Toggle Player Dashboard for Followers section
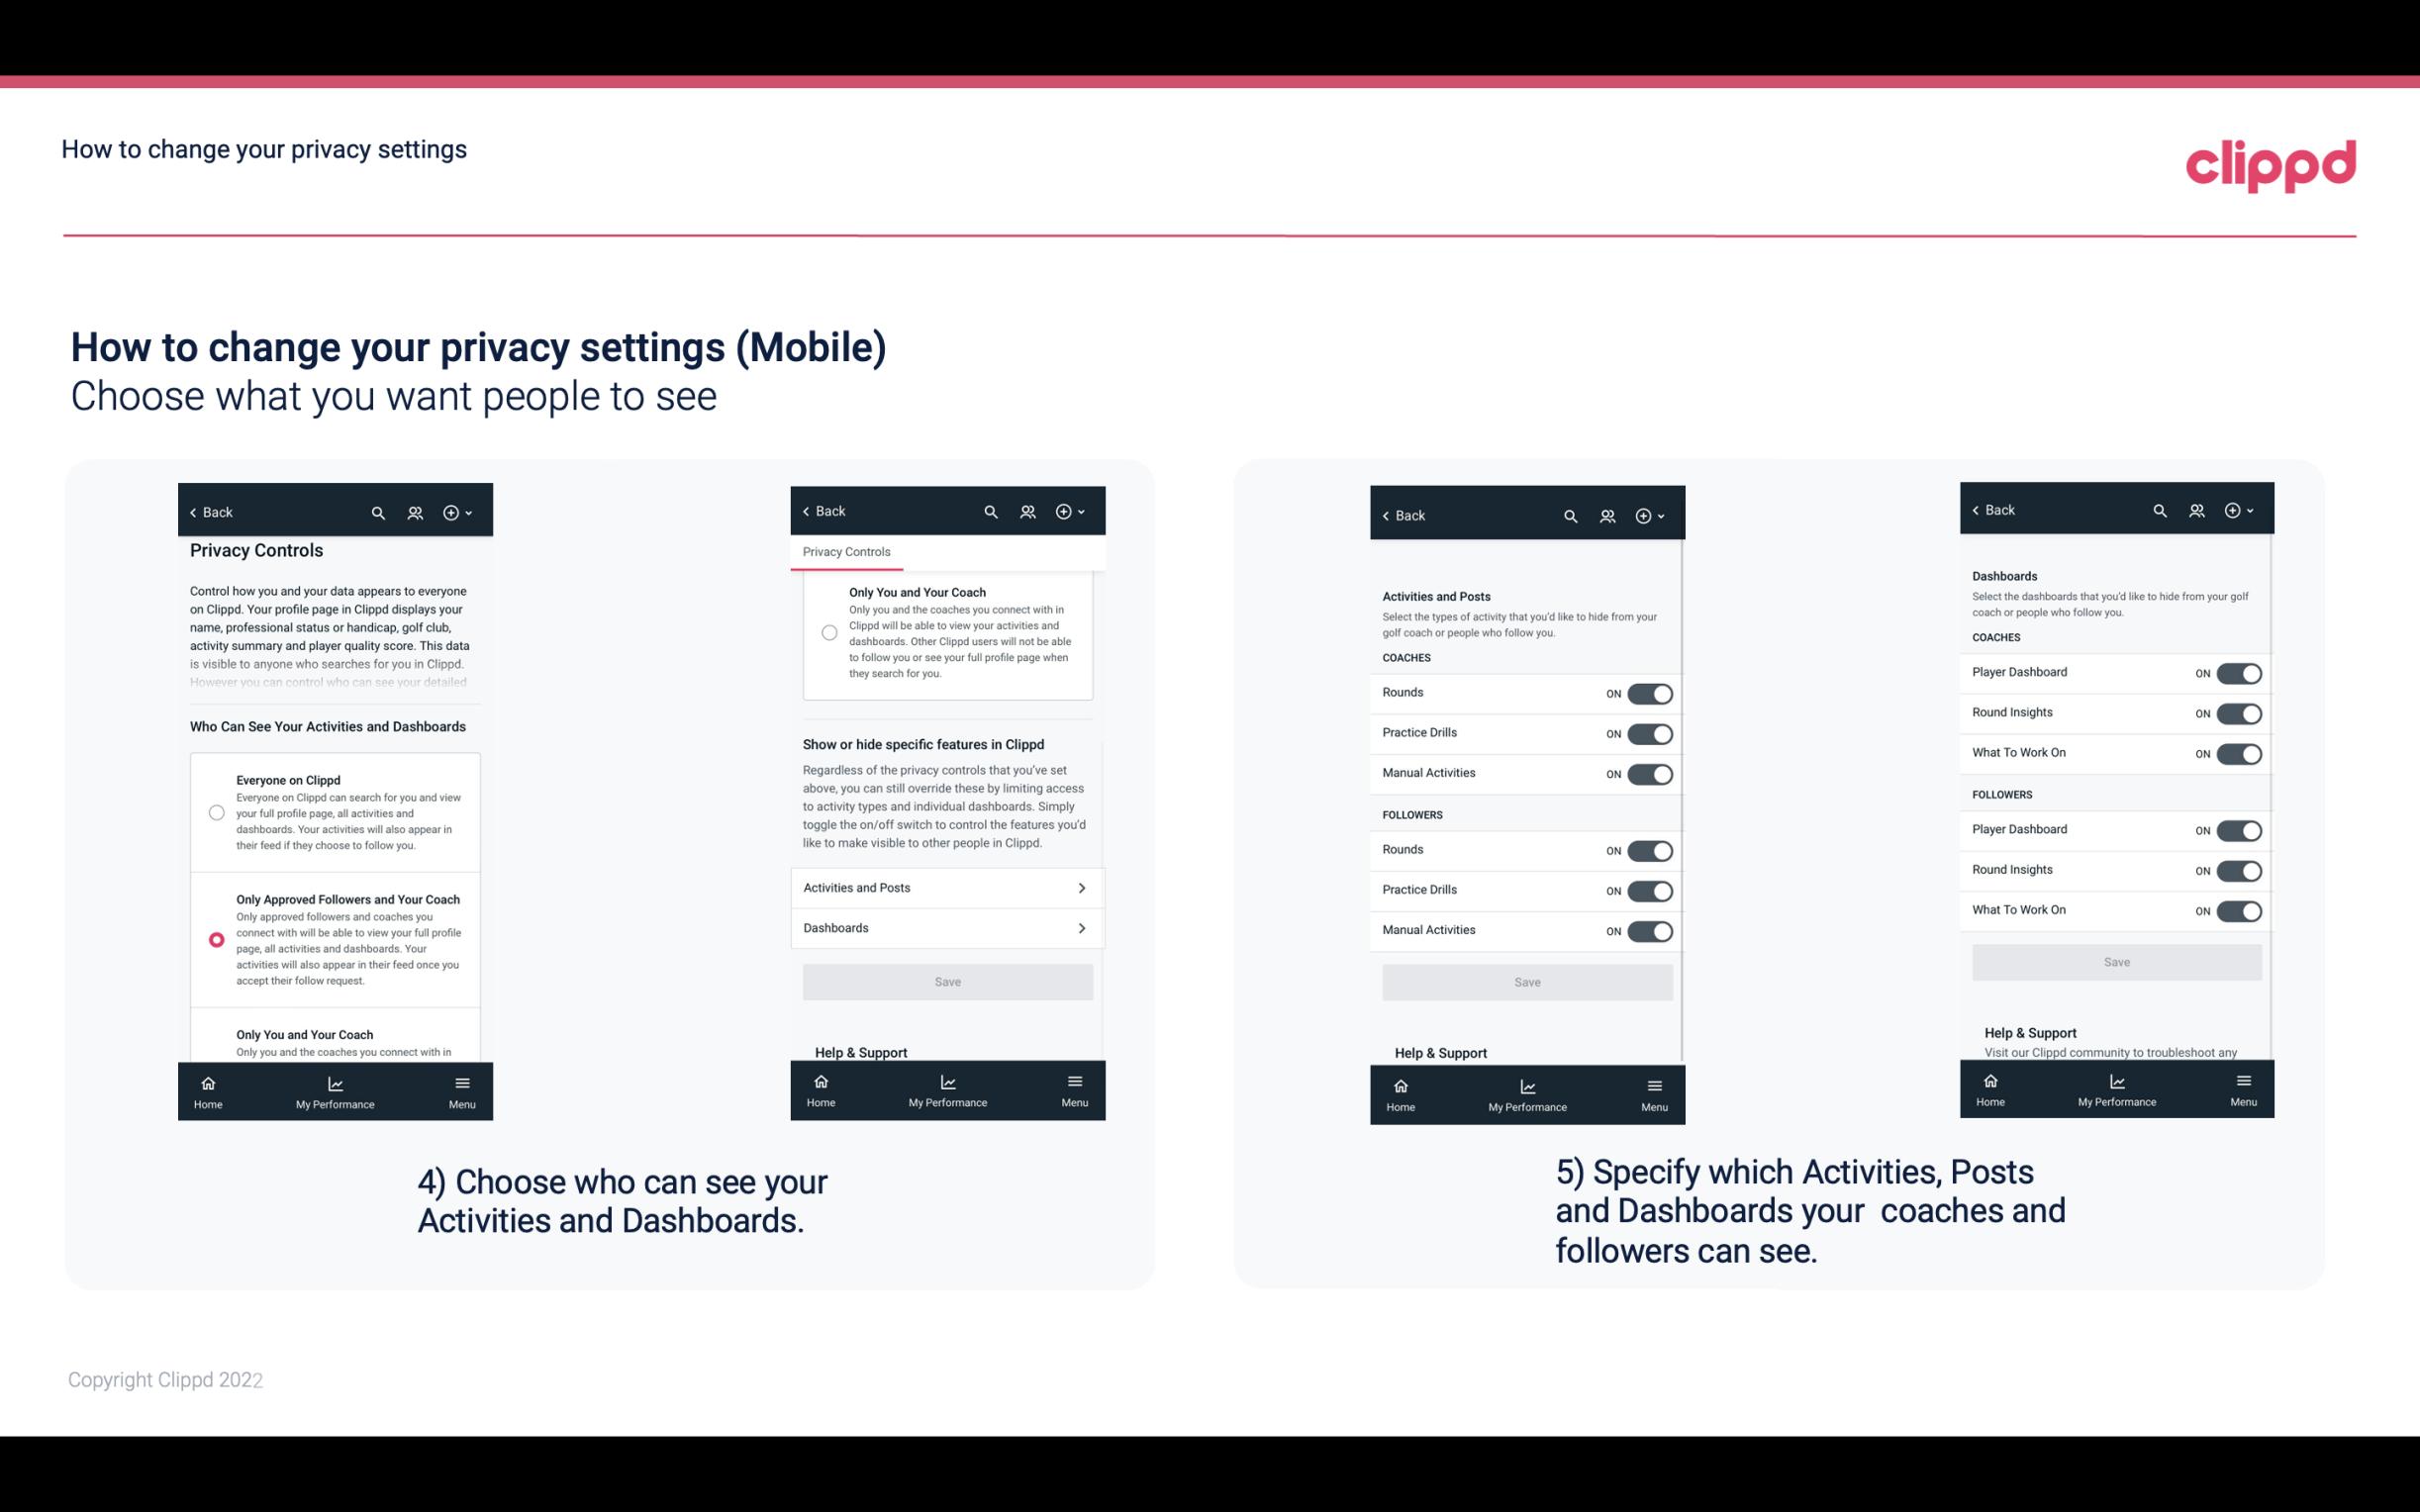 click(x=2239, y=829)
